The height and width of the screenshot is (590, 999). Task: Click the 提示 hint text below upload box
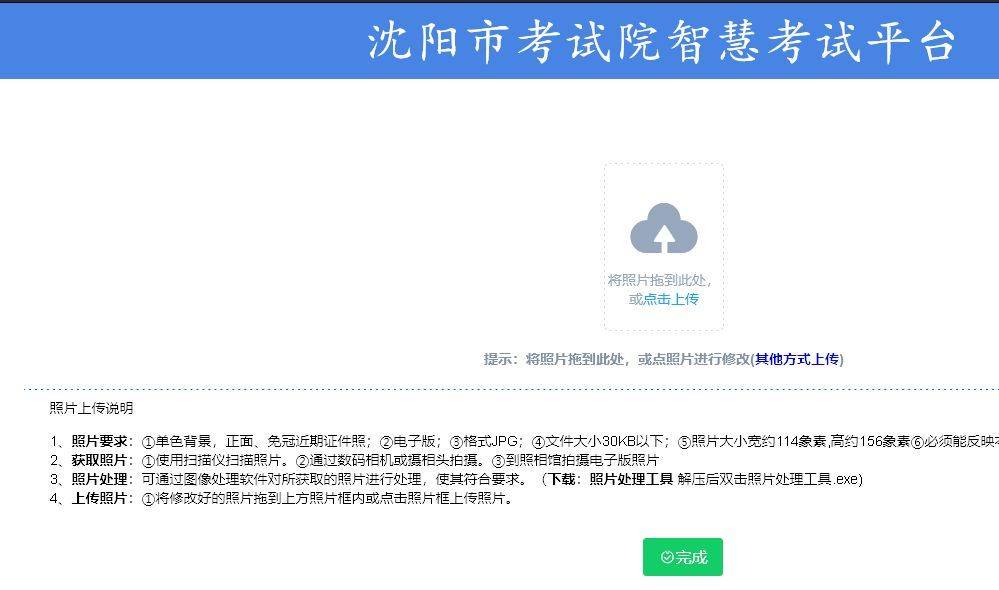click(663, 359)
